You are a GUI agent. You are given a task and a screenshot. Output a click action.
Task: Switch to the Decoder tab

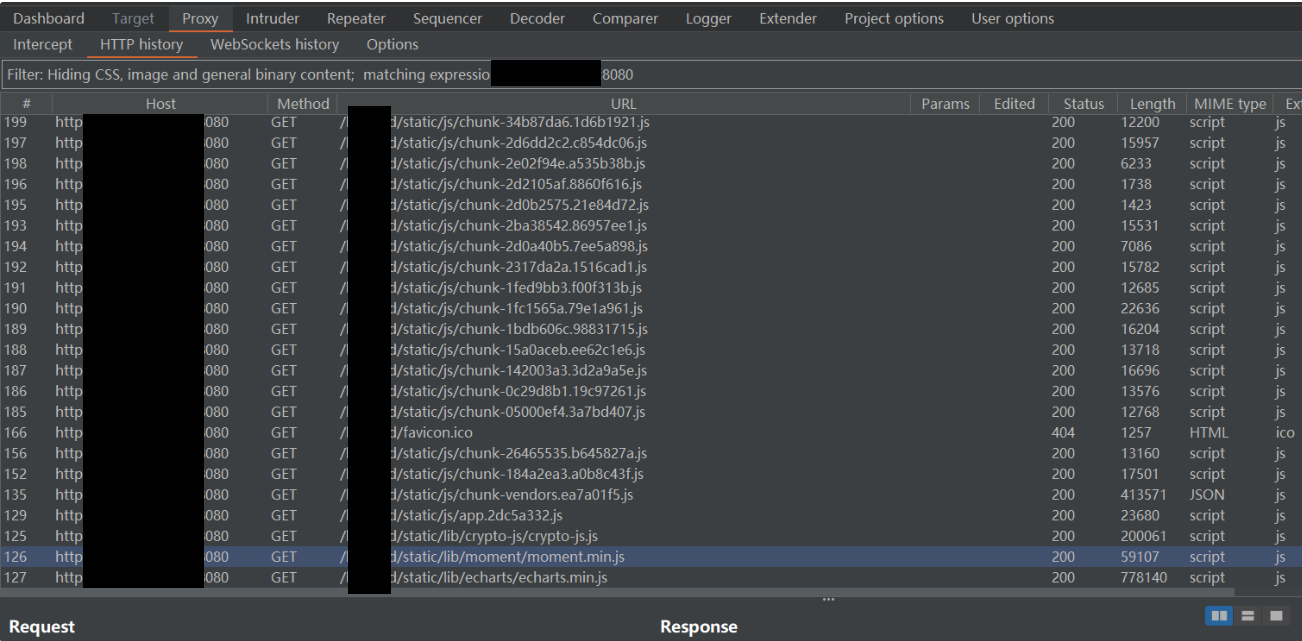pos(538,18)
